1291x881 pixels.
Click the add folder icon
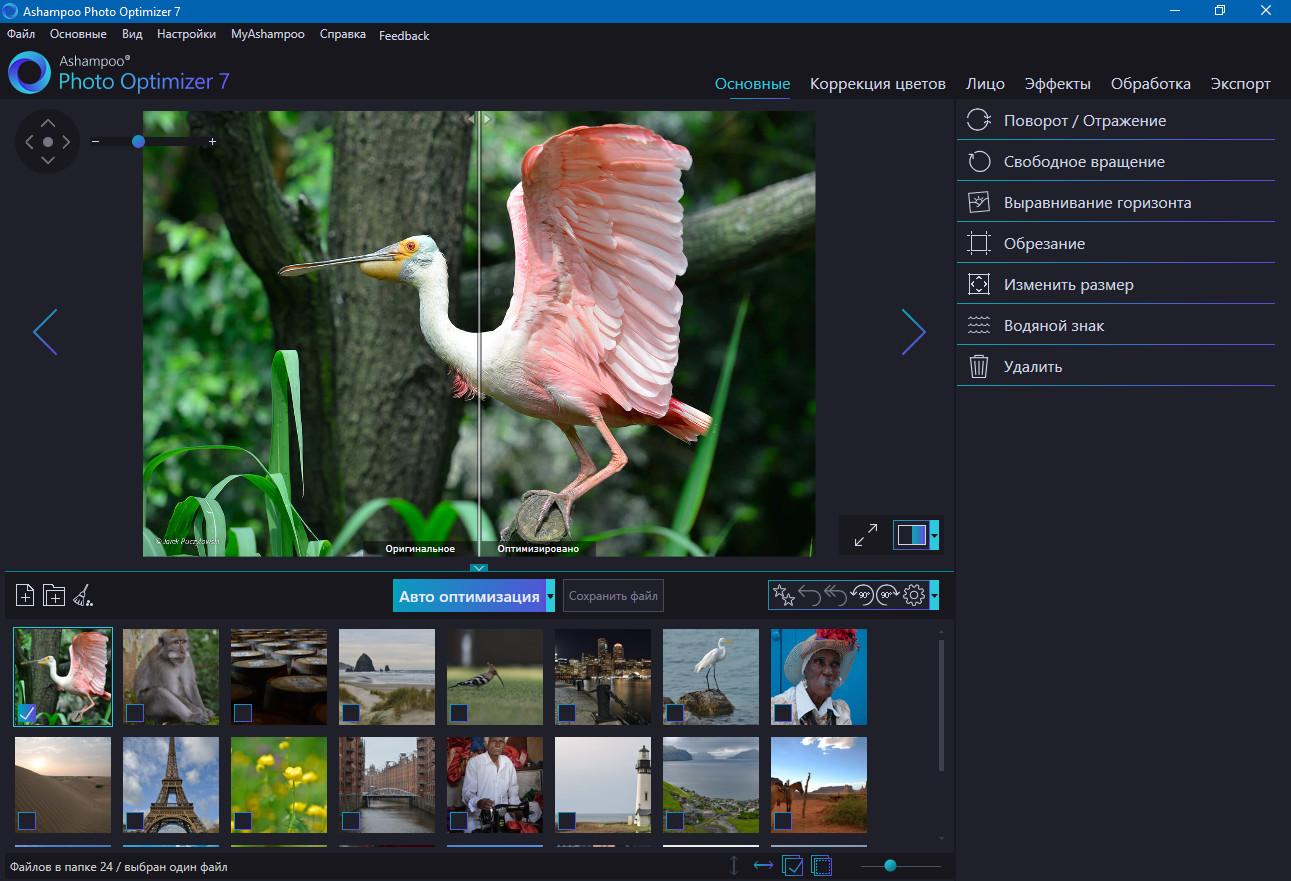coord(54,596)
